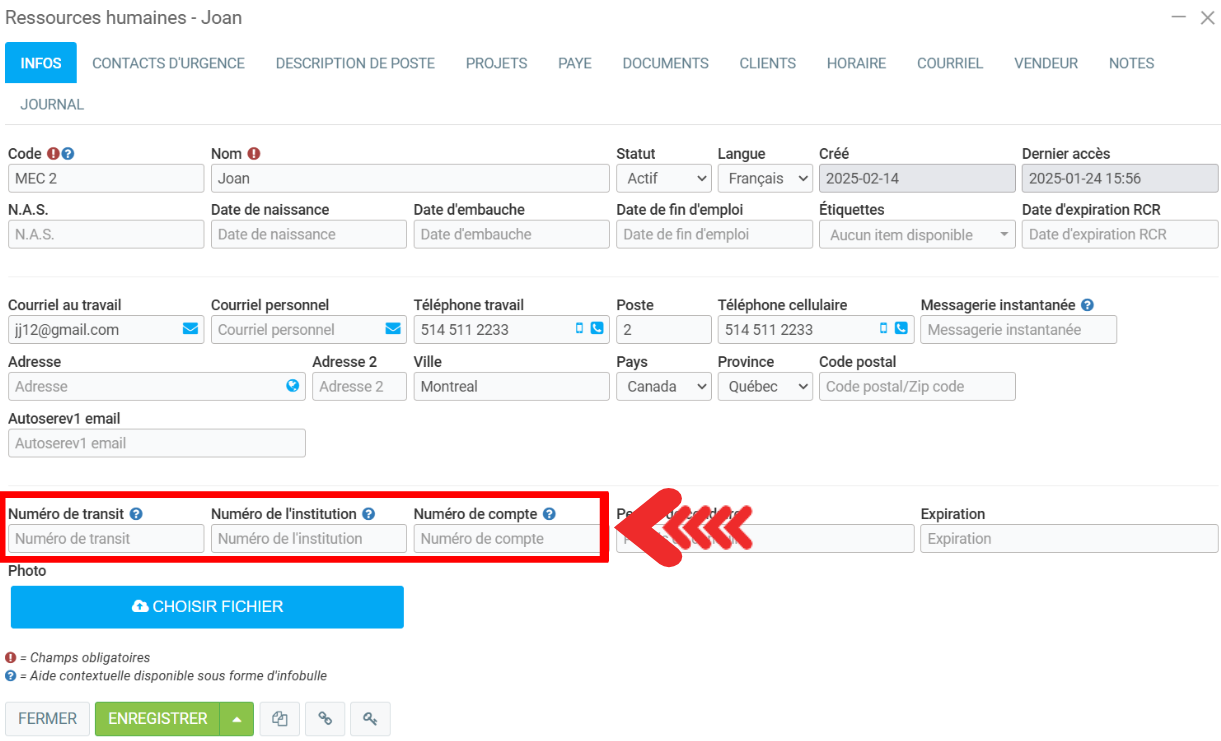Switch to the Contacts d'urgence tab
Screen dimensions: 1221x741
pyautogui.click(x=168, y=63)
